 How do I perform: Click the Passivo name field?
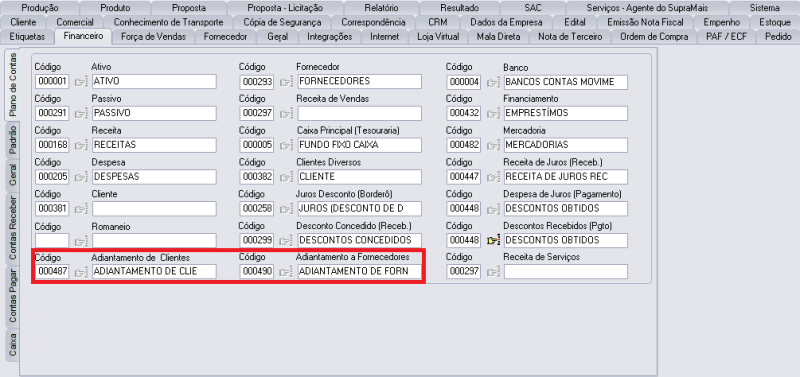click(154, 113)
